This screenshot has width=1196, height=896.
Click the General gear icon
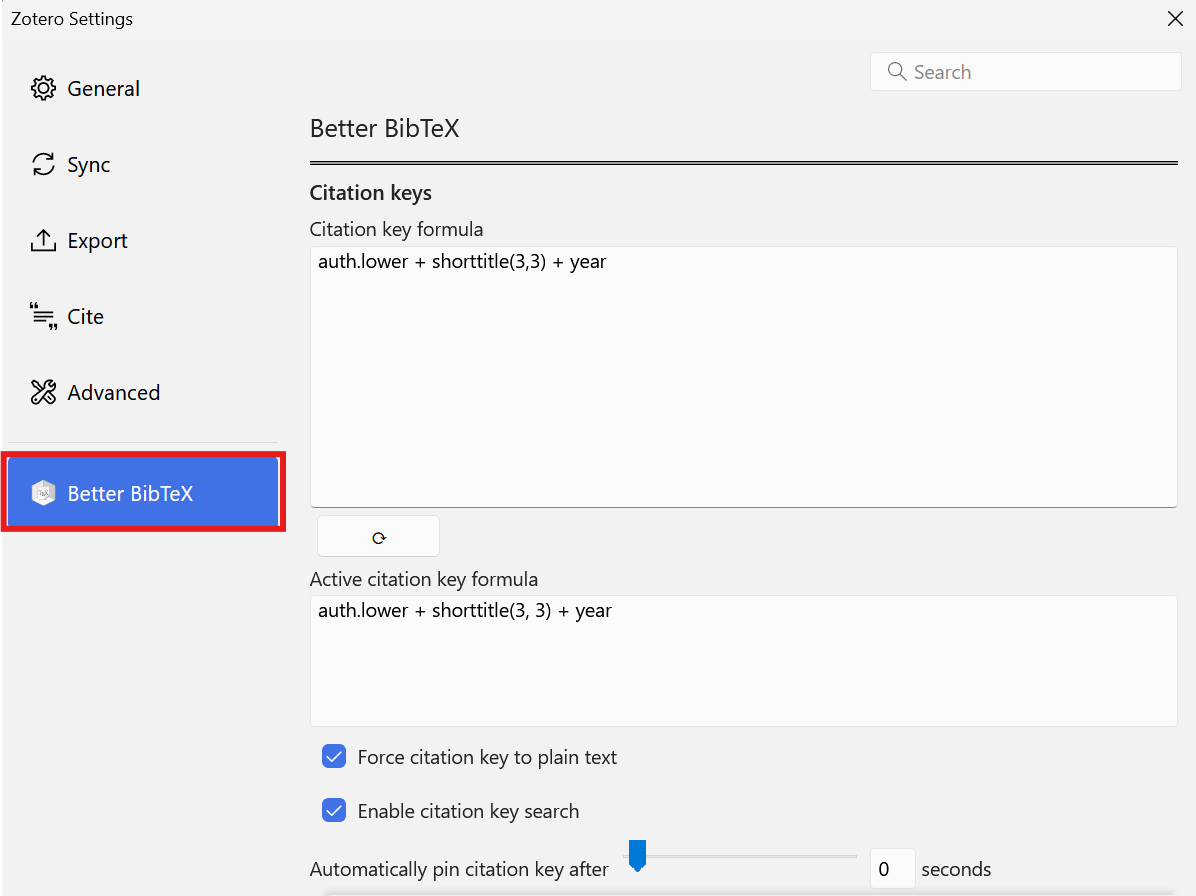tap(43, 88)
